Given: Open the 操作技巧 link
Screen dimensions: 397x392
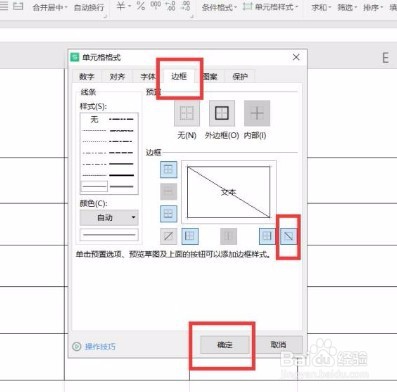Looking at the screenshot, I should coord(100,346).
